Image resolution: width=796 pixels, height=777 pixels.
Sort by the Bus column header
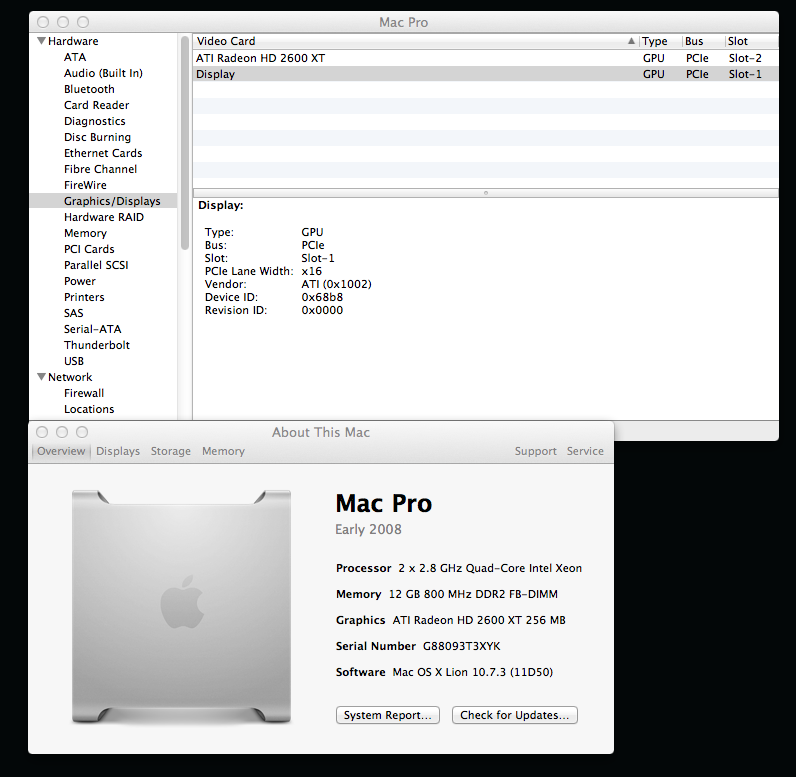point(703,41)
